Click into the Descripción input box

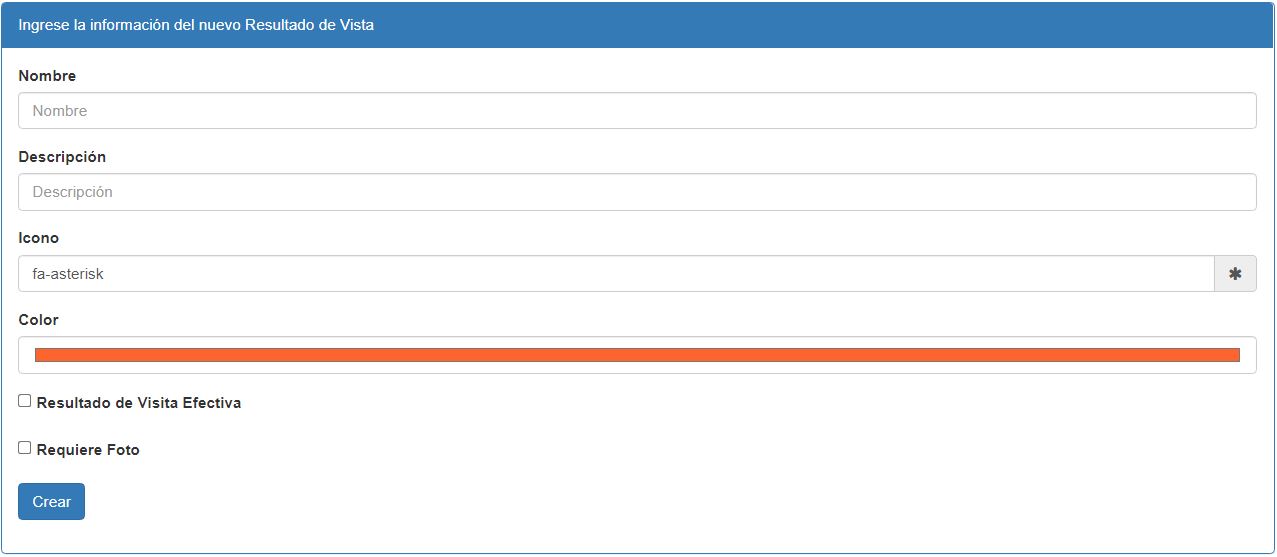click(637, 192)
